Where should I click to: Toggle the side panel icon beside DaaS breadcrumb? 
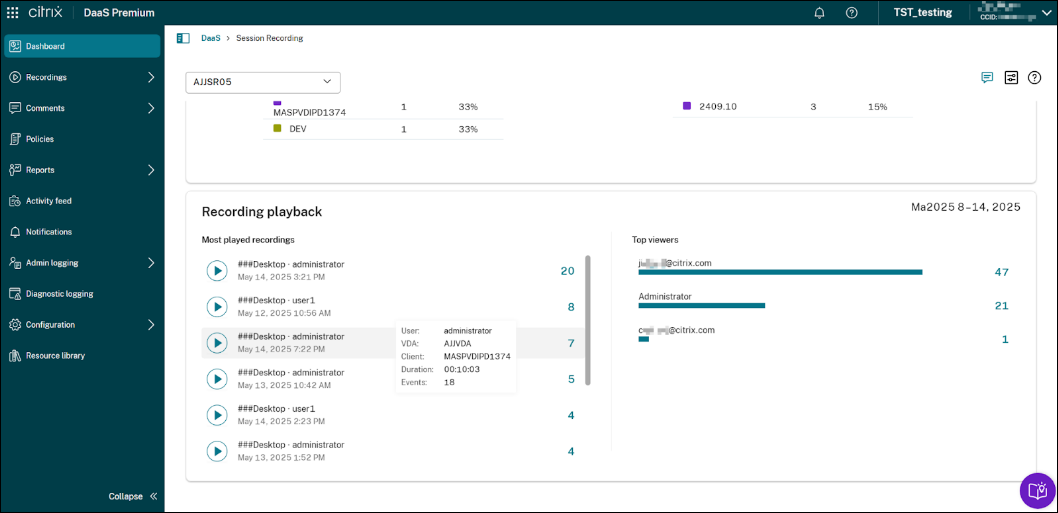coord(183,38)
